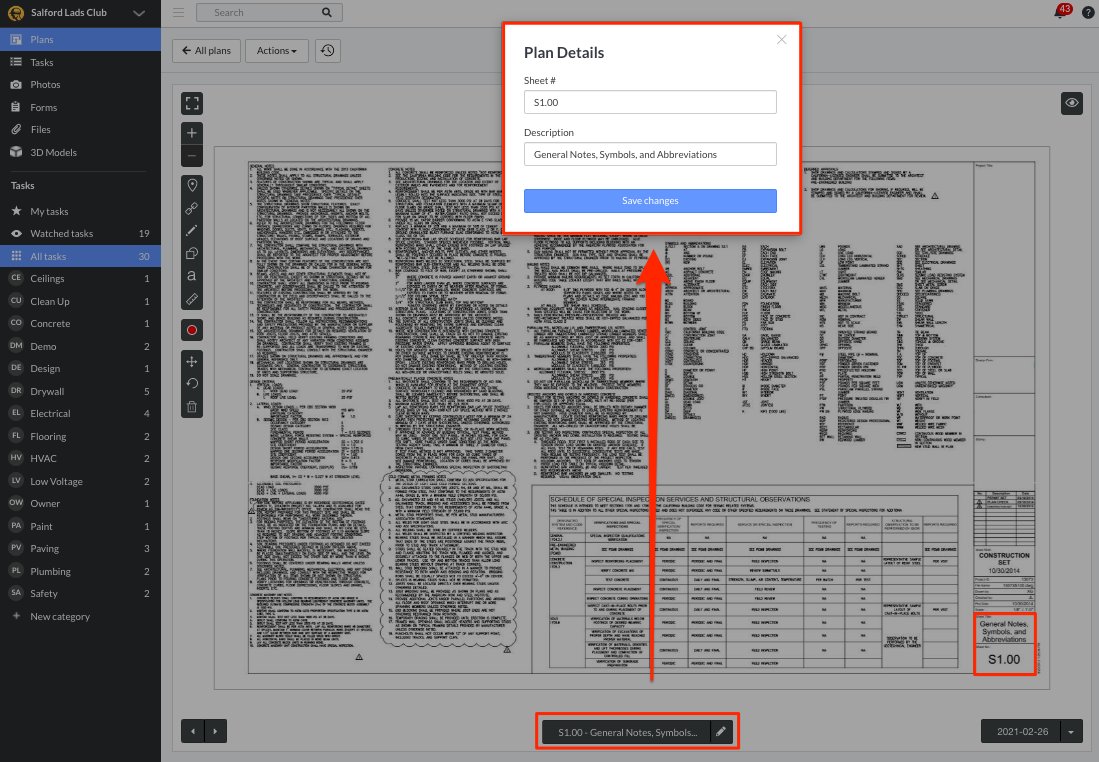Expand the Actions dropdown
The width and height of the screenshot is (1099, 762).
click(x=275, y=51)
